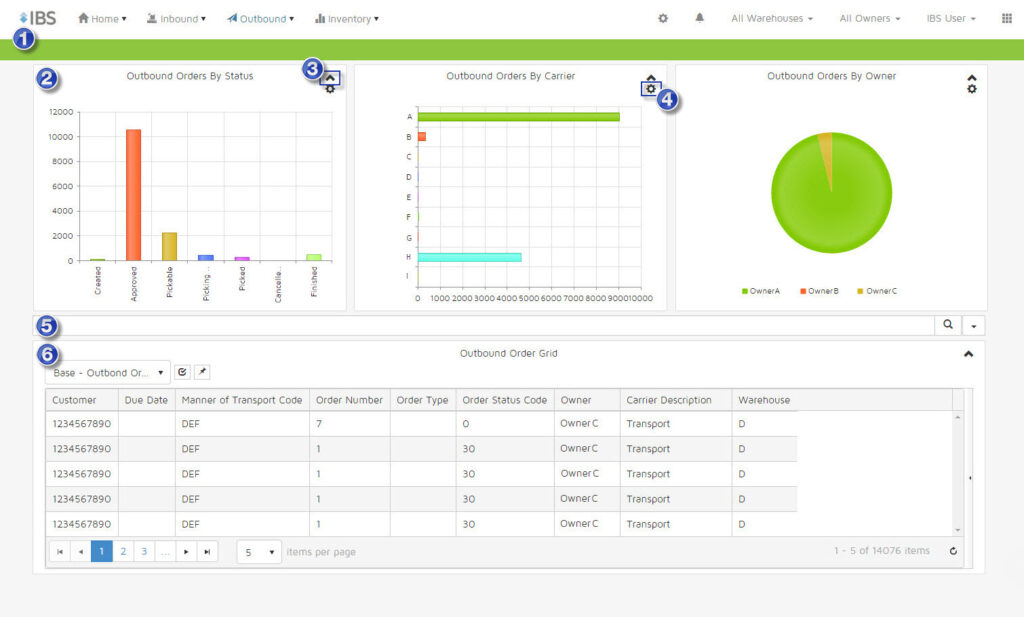The height and width of the screenshot is (617, 1024).
Task: Open the All Warehouses dropdown
Action: tap(772, 18)
